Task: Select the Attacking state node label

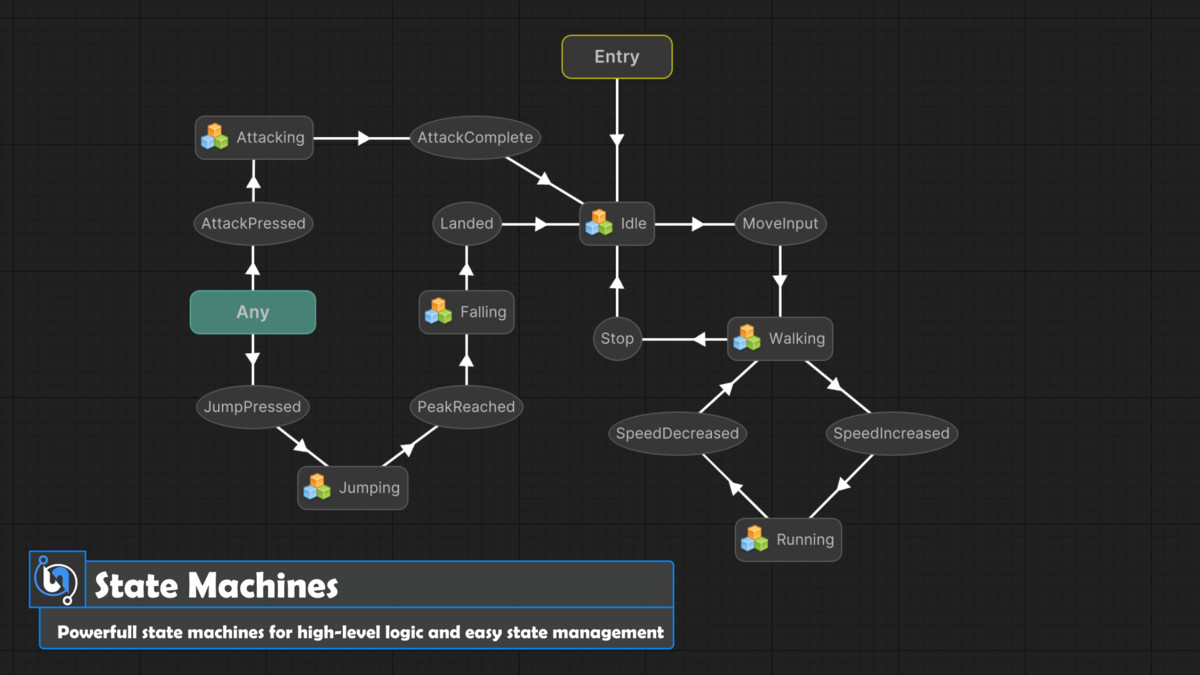Action: point(270,137)
